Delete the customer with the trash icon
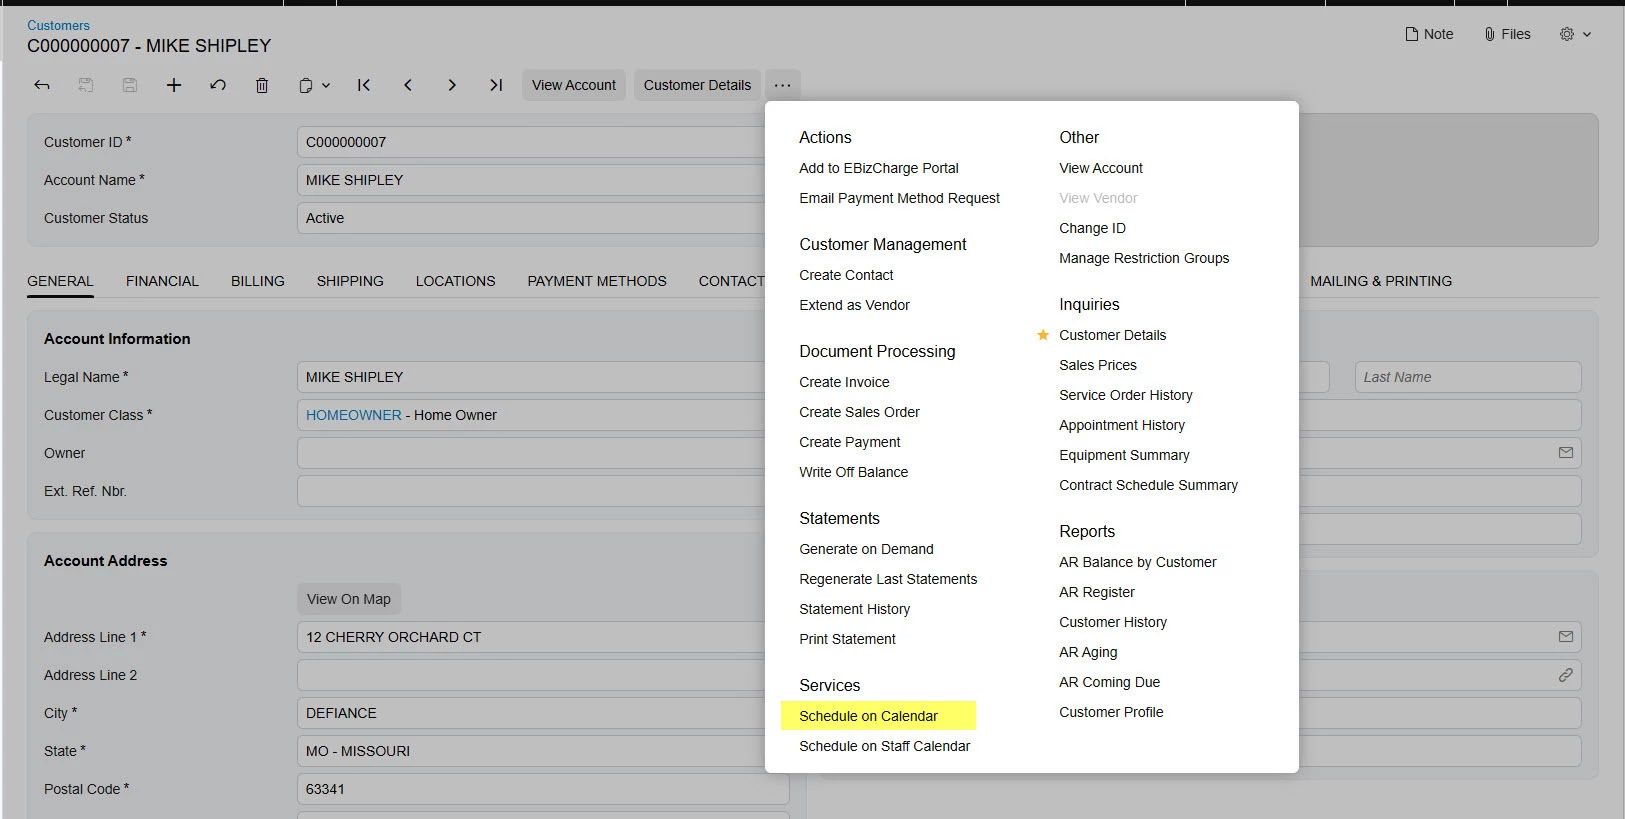Viewport: 1625px width, 819px height. click(262, 85)
